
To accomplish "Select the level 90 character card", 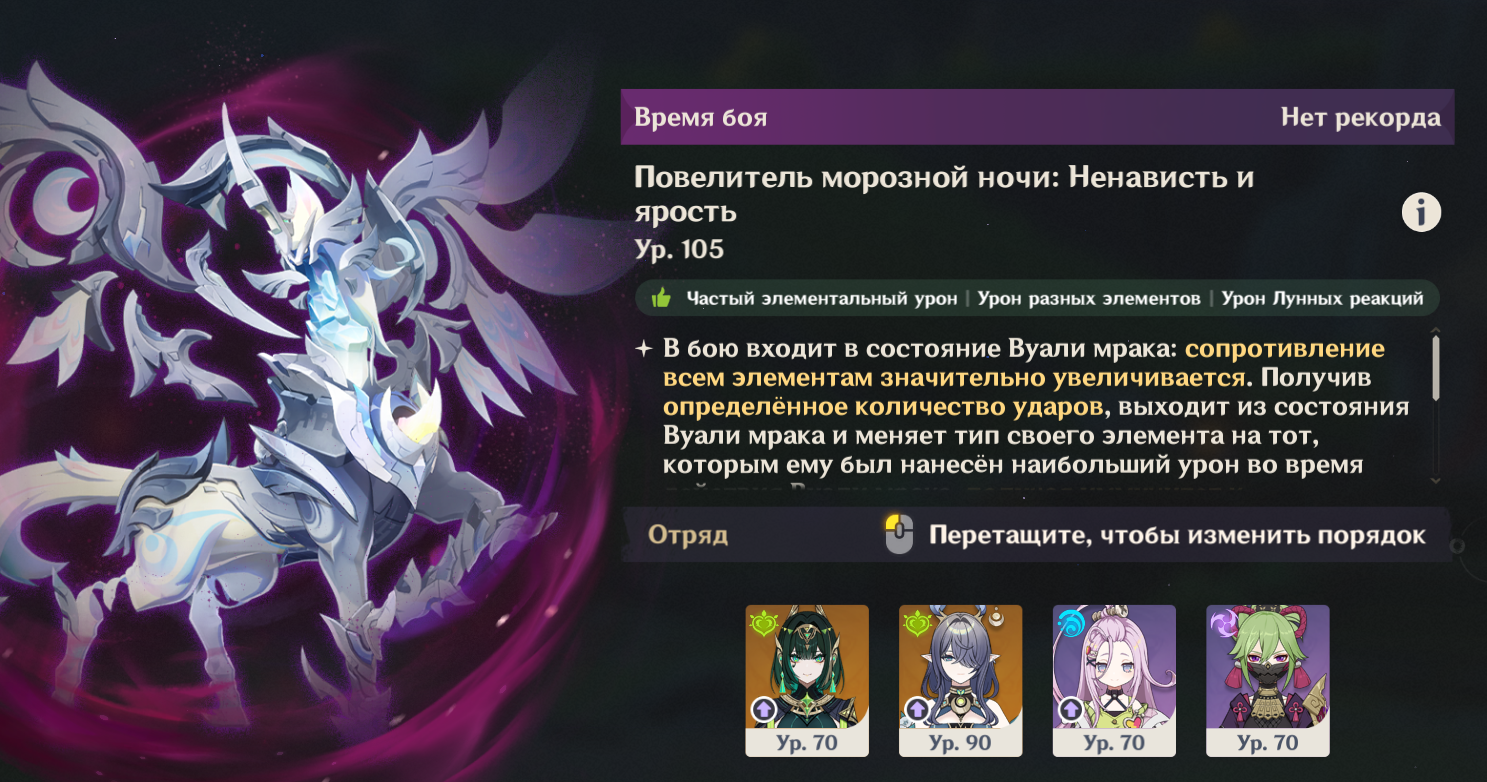I will point(961,680).
